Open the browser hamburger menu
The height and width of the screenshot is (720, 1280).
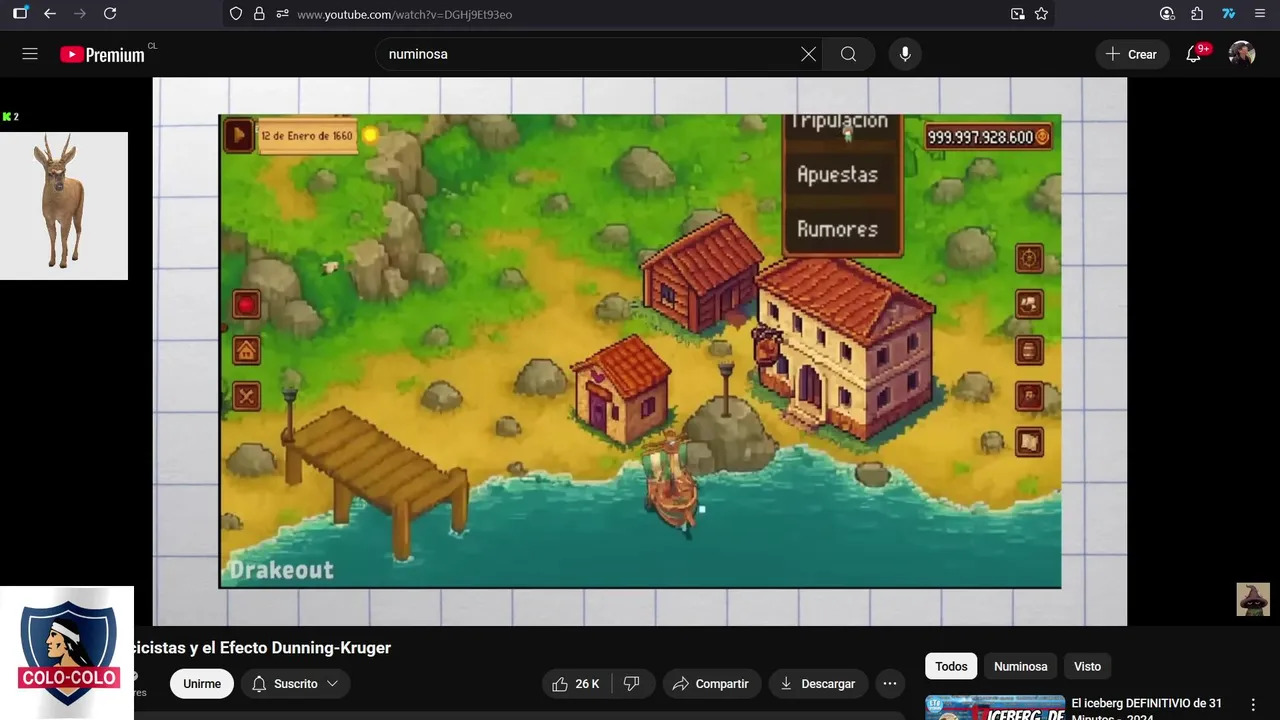[1260, 14]
